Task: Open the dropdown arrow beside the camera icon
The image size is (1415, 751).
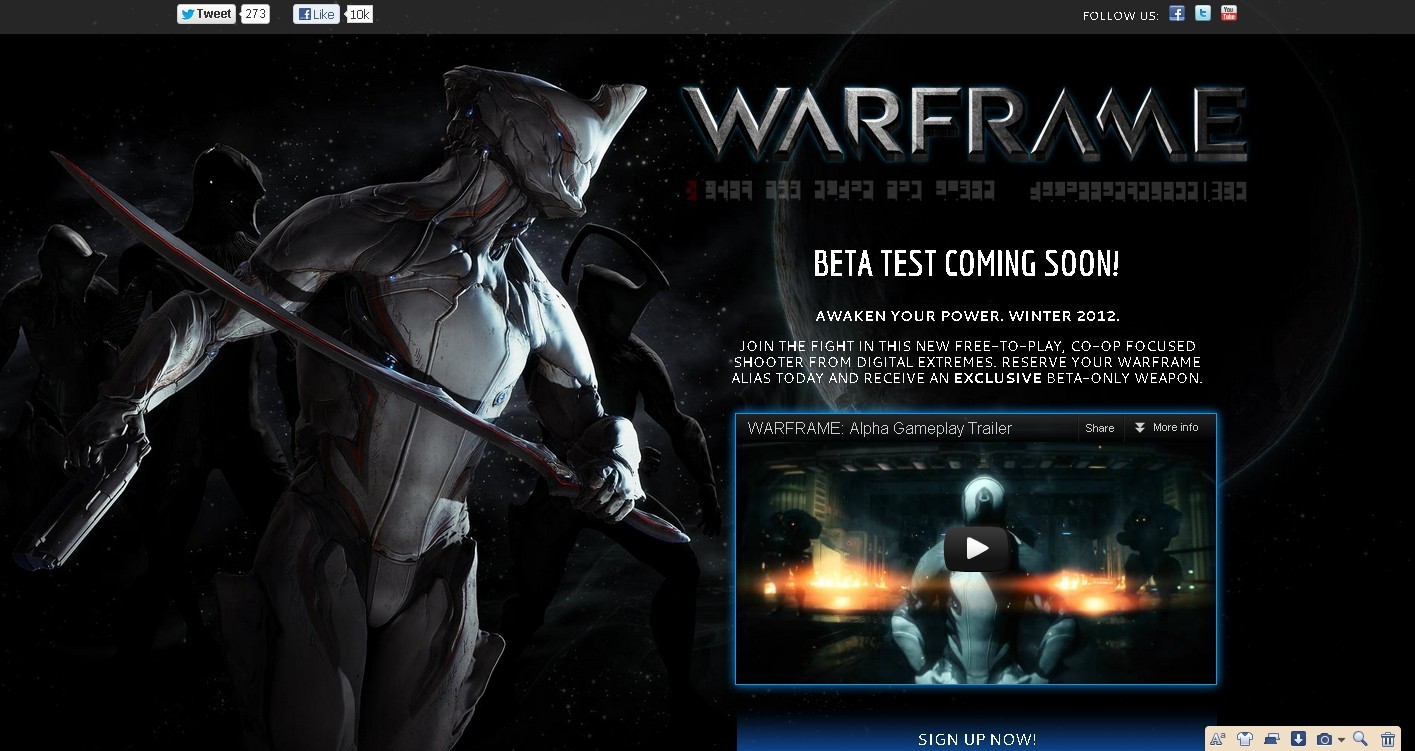Action: [x=1342, y=740]
